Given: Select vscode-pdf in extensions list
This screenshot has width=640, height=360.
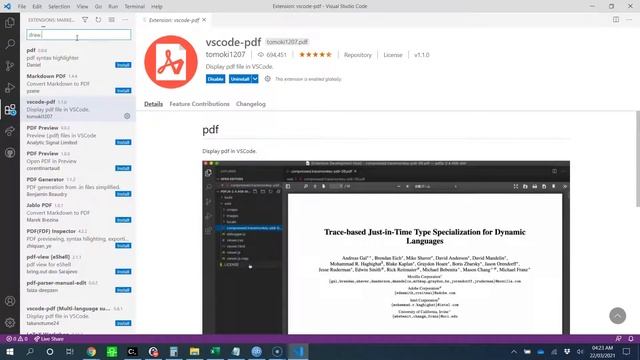Looking at the screenshot, I should (x=78, y=109).
